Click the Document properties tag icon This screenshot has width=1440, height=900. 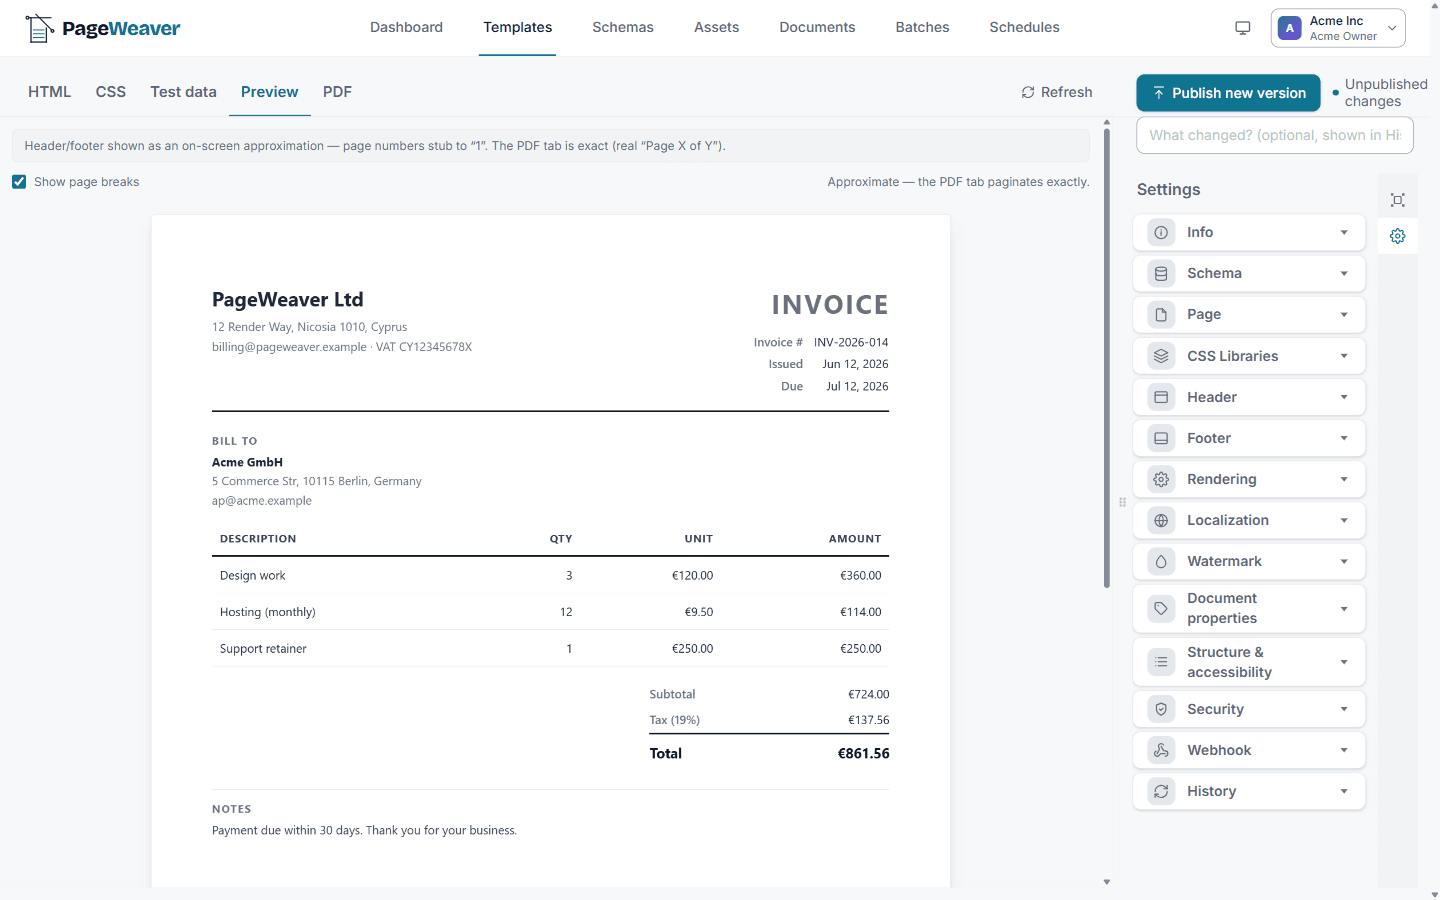pyautogui.click(x=1161, y=608)
